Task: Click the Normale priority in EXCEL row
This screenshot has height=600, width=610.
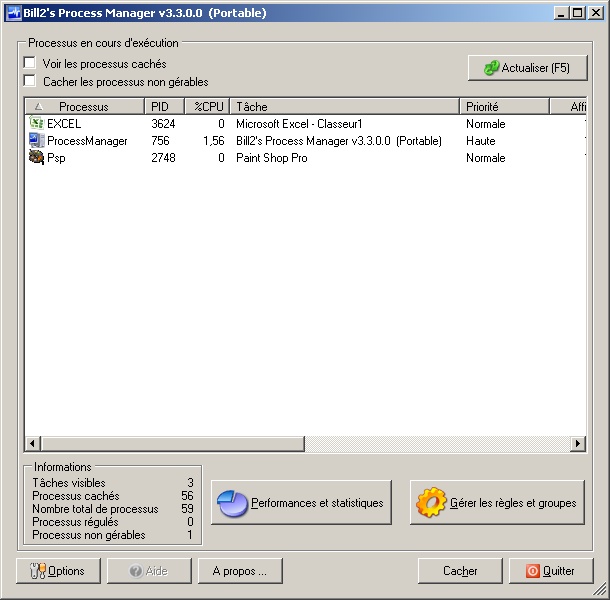Action: click(x=486, y=124)
